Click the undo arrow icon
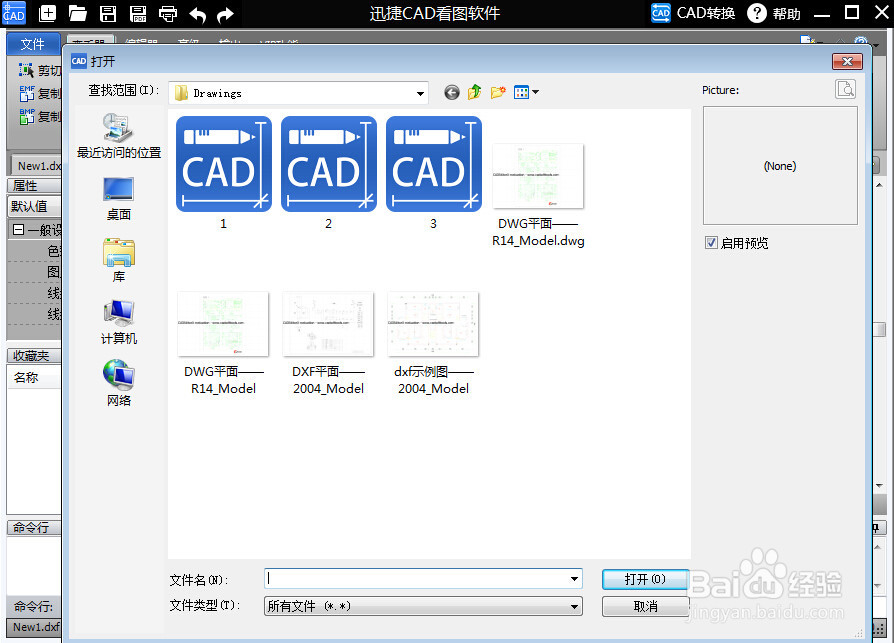 point(197,15)
